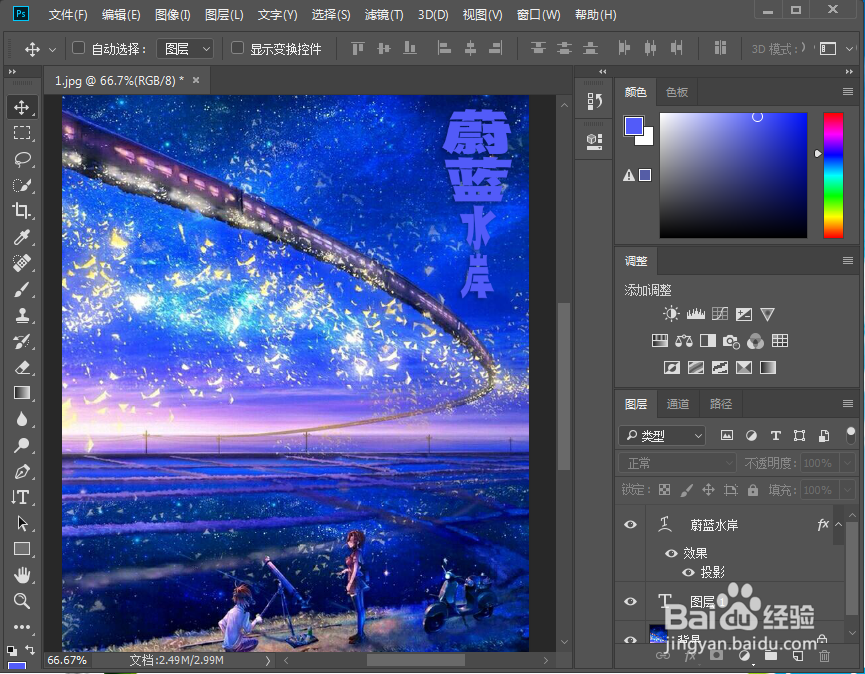This screenshot has height=674, width=865.
Task: Select the Move tool in the toolbox
Action: pos(22,107)
